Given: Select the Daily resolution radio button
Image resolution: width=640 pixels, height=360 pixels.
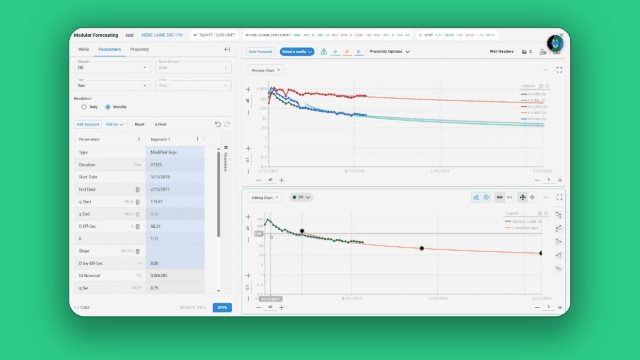Looking at the screenshot, I should (84, 107).
